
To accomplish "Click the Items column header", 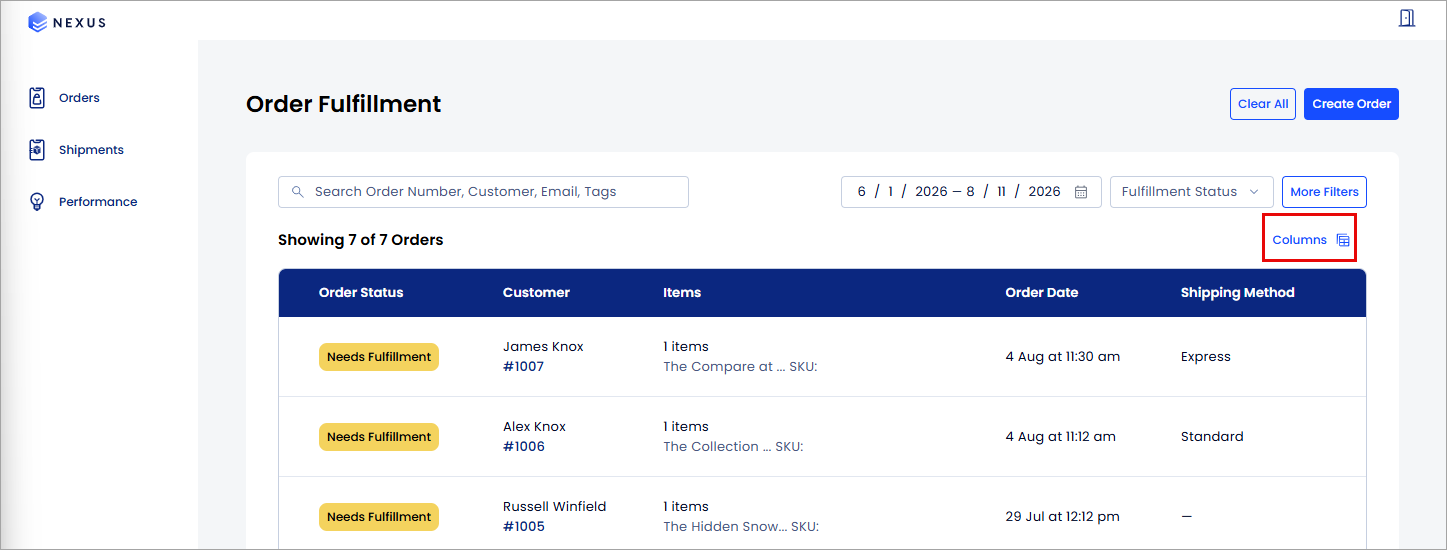I will coord(682,293).
